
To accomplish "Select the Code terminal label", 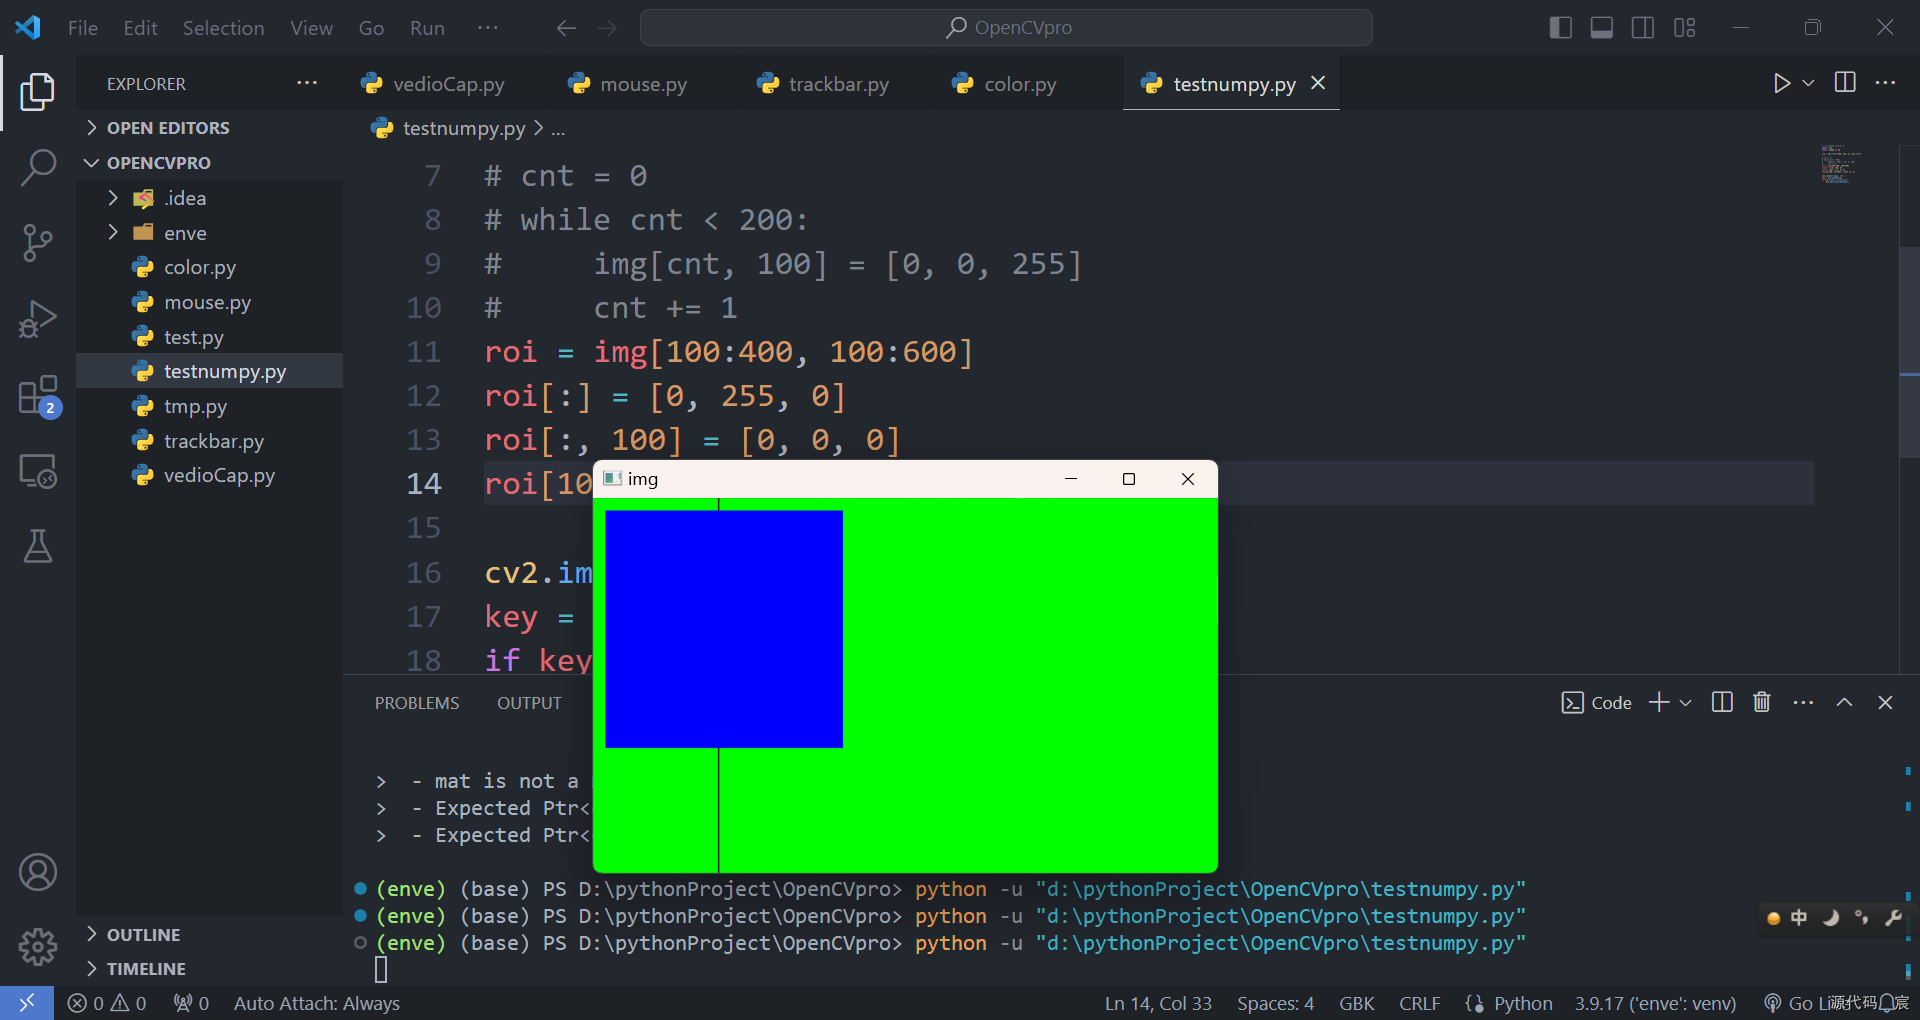I will pyautogui.click(x=1597, y=703).
